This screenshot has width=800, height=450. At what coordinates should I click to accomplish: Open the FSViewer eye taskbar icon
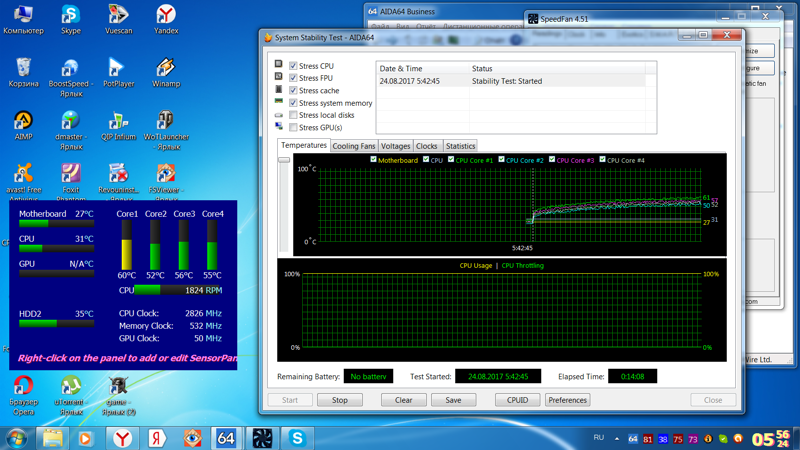192,438
